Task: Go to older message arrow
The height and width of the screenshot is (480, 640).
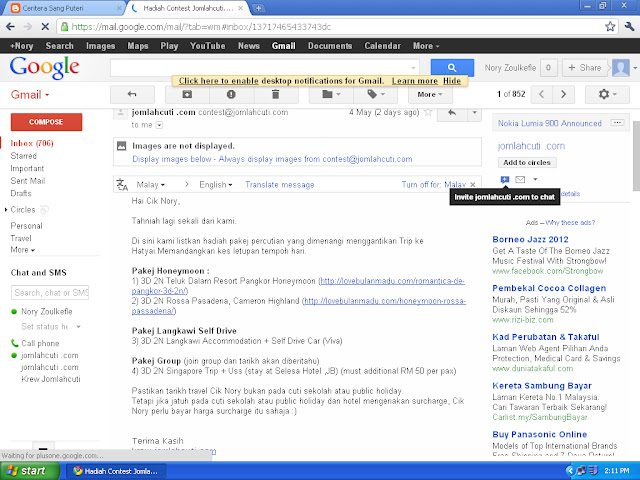Action: (x=564, y=95)
